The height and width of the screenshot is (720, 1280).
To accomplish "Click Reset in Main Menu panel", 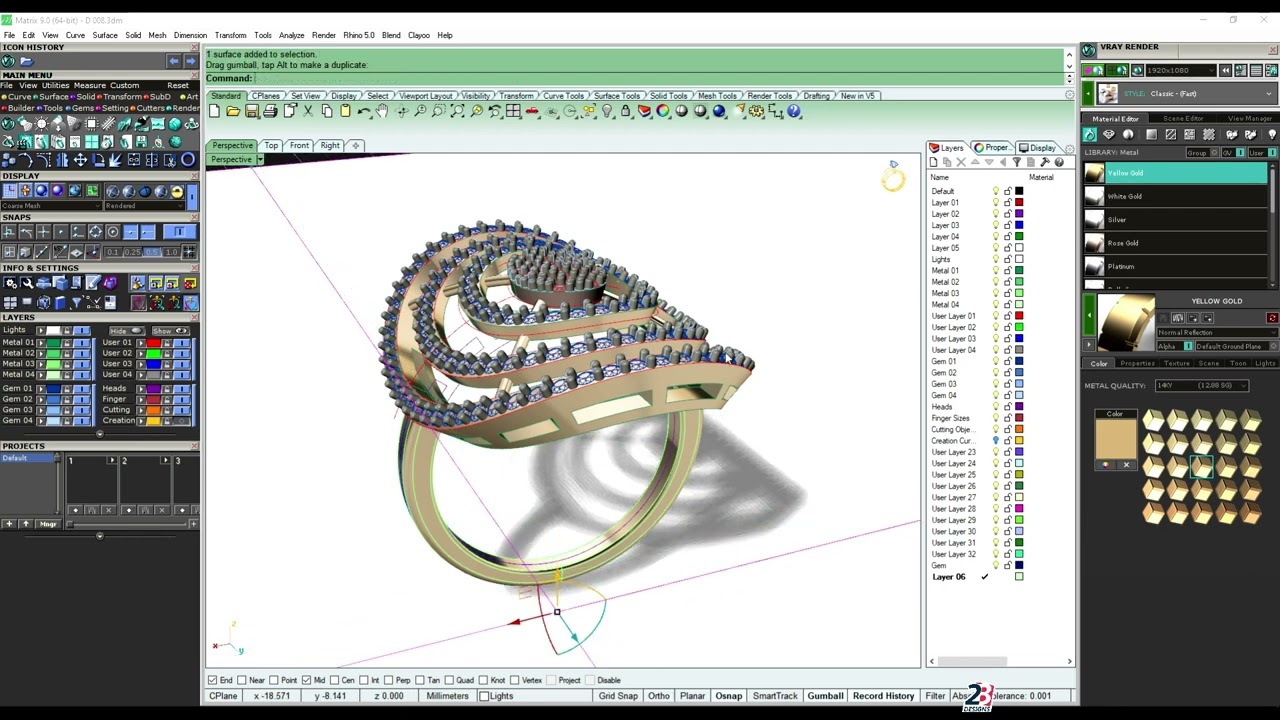I will click(178, 85).
